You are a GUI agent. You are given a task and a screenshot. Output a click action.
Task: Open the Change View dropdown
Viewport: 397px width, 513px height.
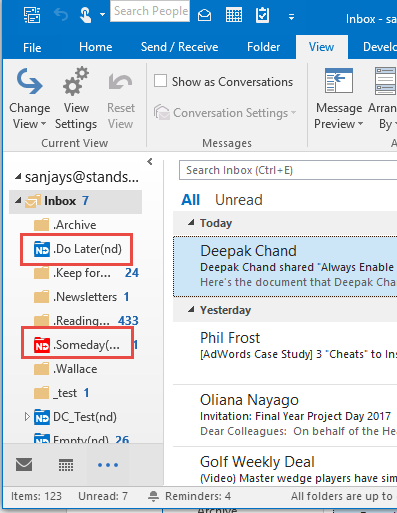click(29, 99)
